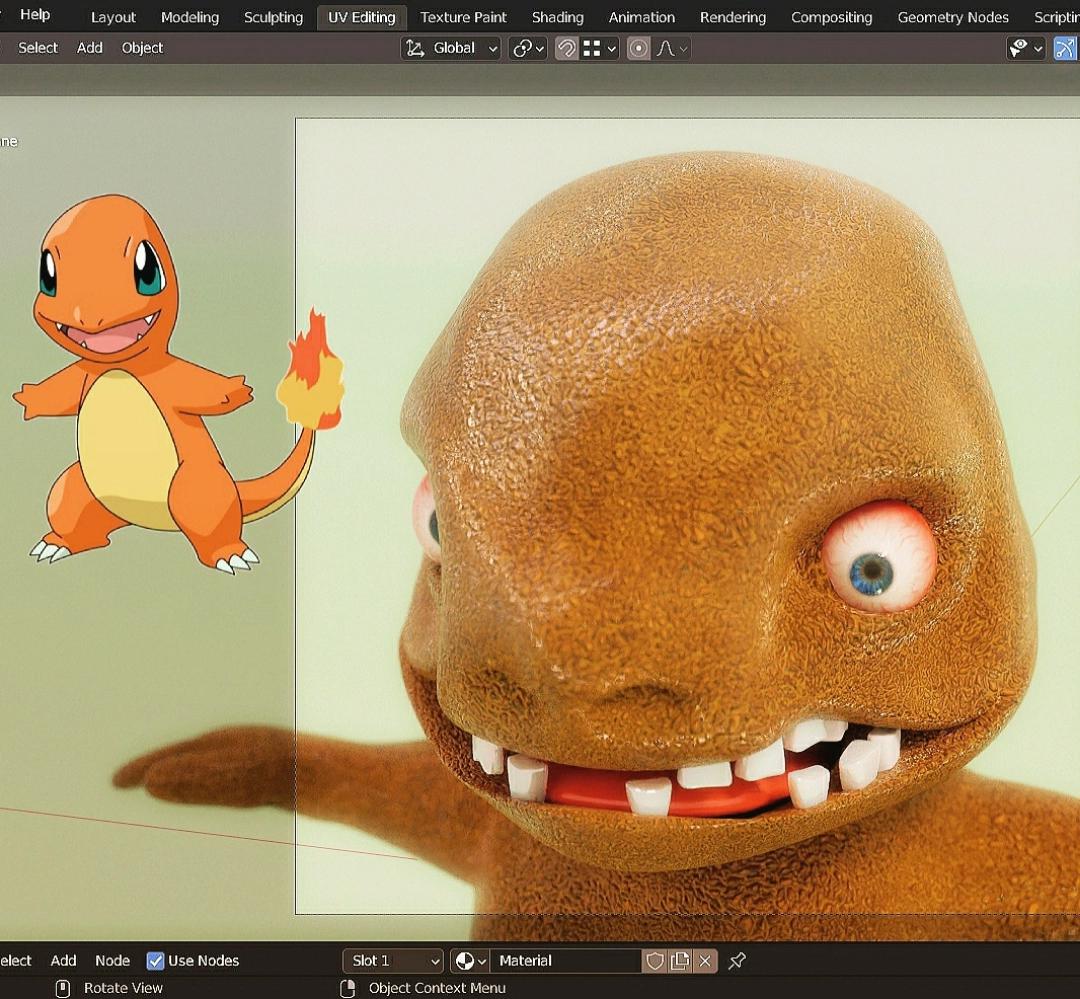Open the Shading workspace tab
Screen dimensions: 1080x999
point(557,17)
